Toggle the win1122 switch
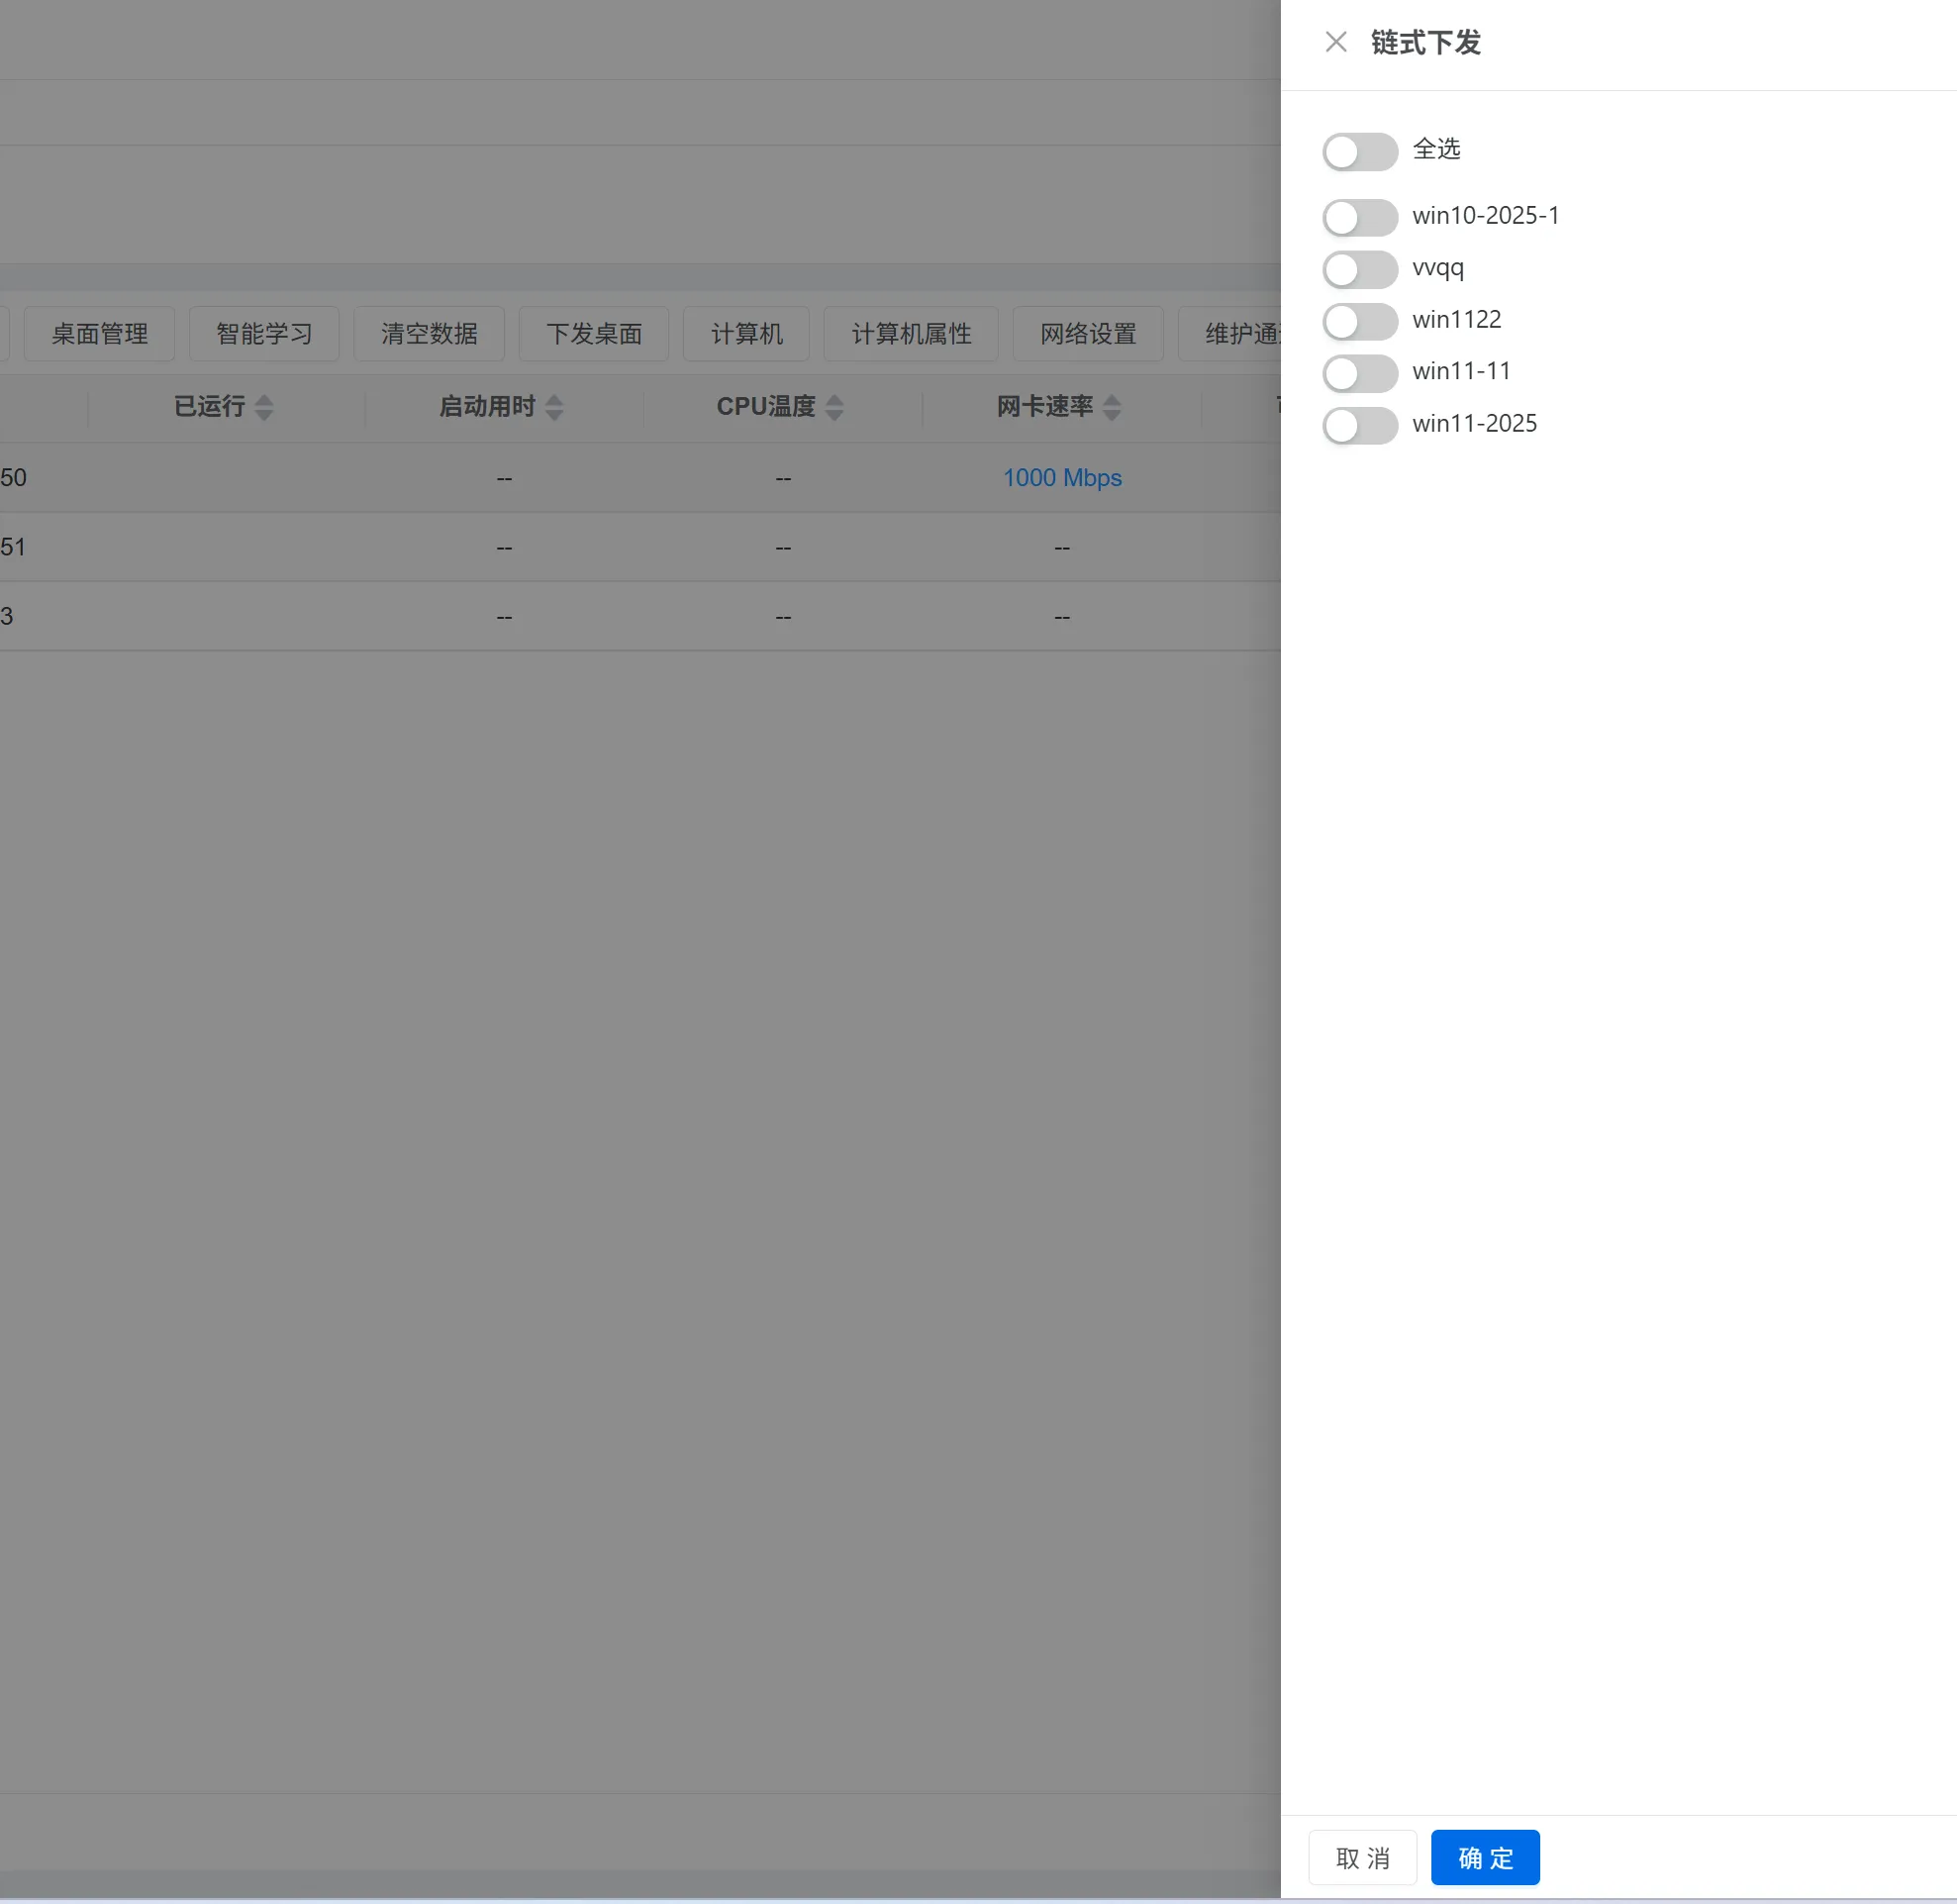 coord(1359,321)
